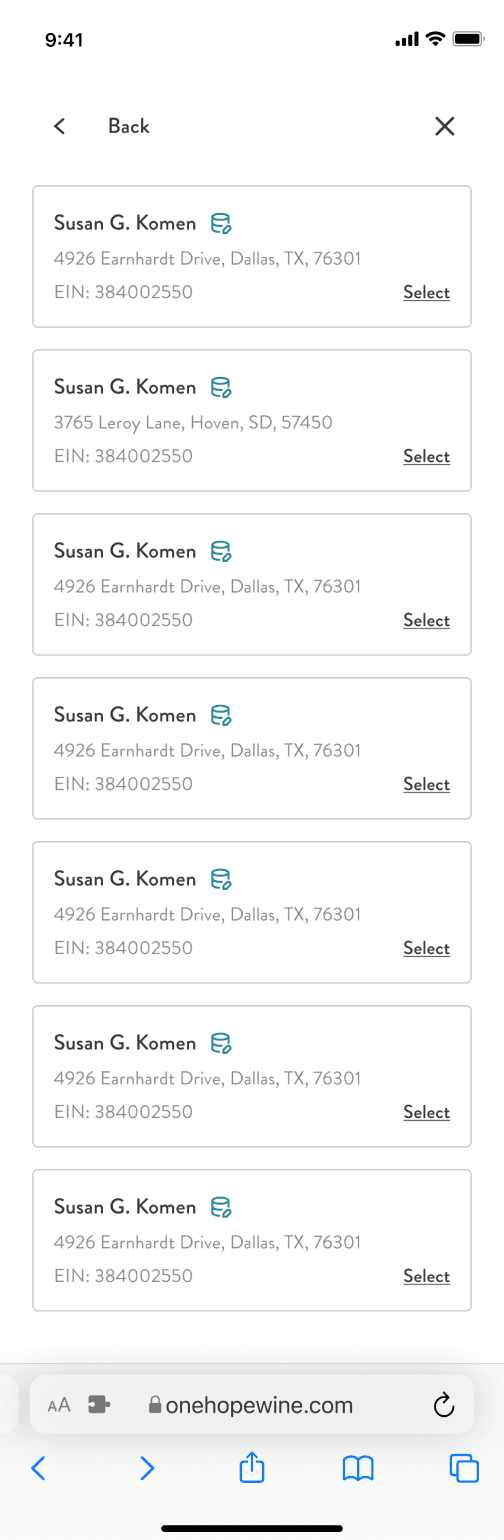This screenshot has height=1540, width=504.
Task: Click database icon on last Susan G. Komen card
Action: 221,1207
